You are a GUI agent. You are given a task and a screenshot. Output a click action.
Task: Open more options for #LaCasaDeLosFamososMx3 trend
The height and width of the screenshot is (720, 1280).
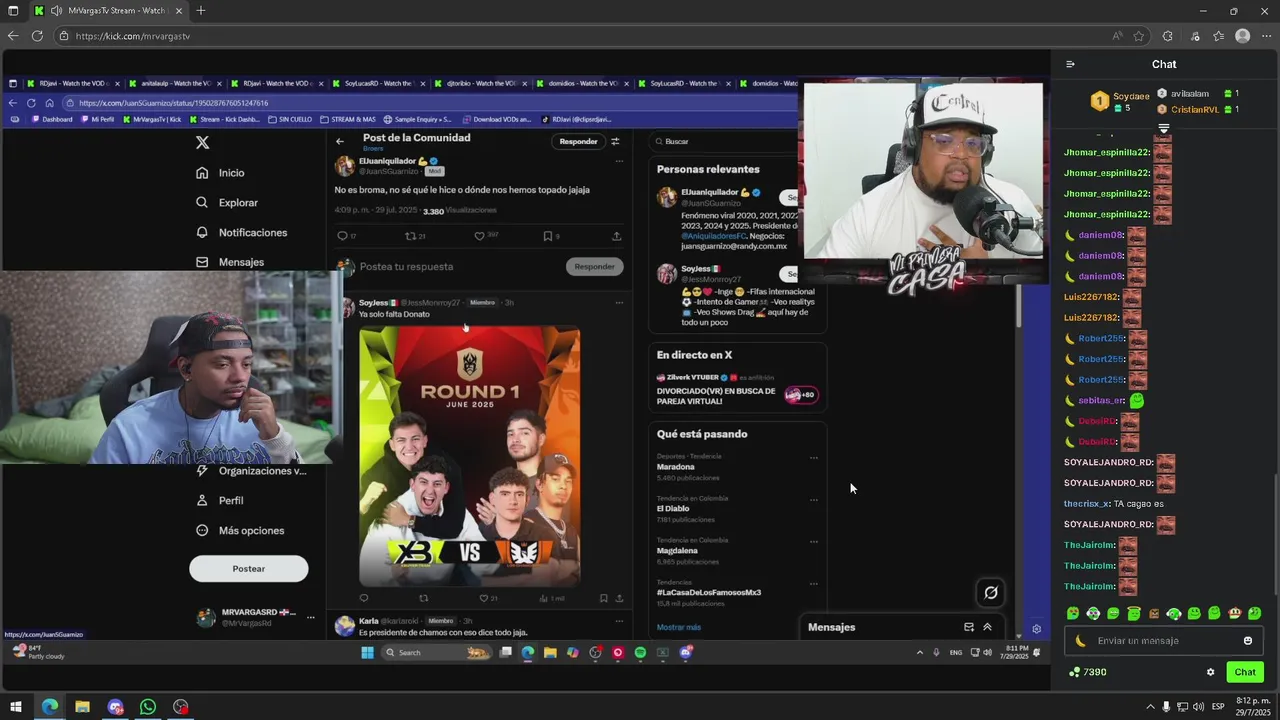point(814,584)
